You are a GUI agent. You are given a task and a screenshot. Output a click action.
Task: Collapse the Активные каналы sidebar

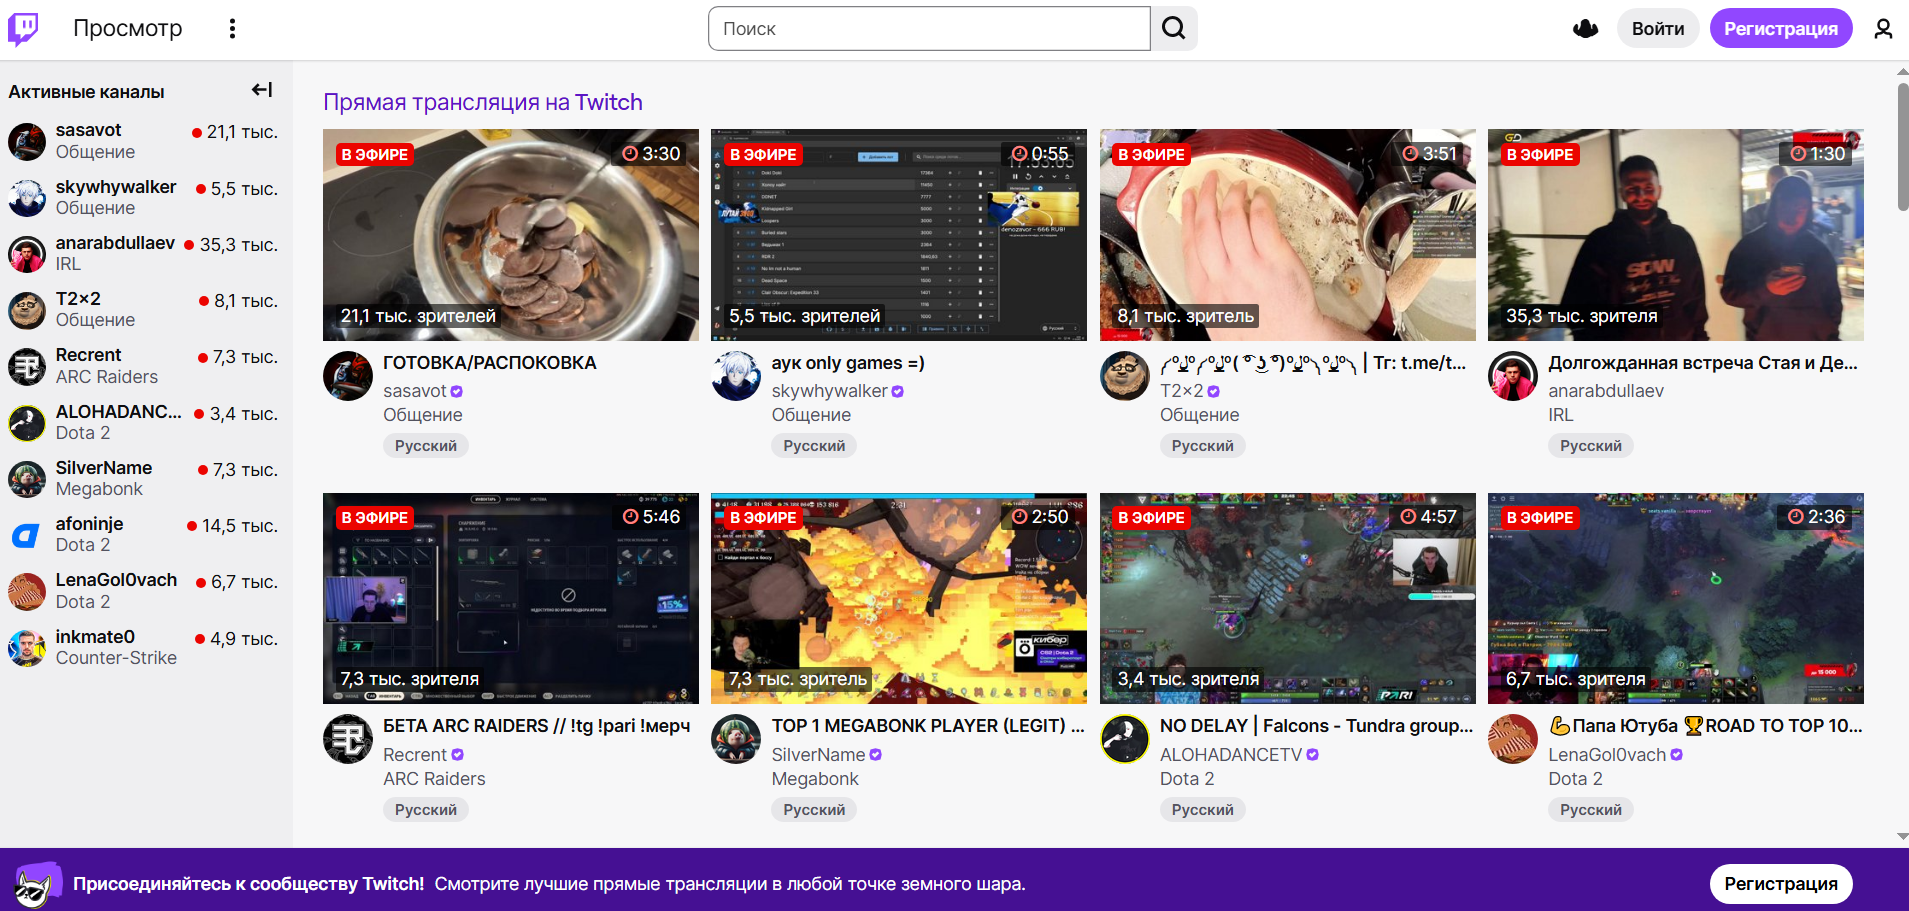click(262, 90)
